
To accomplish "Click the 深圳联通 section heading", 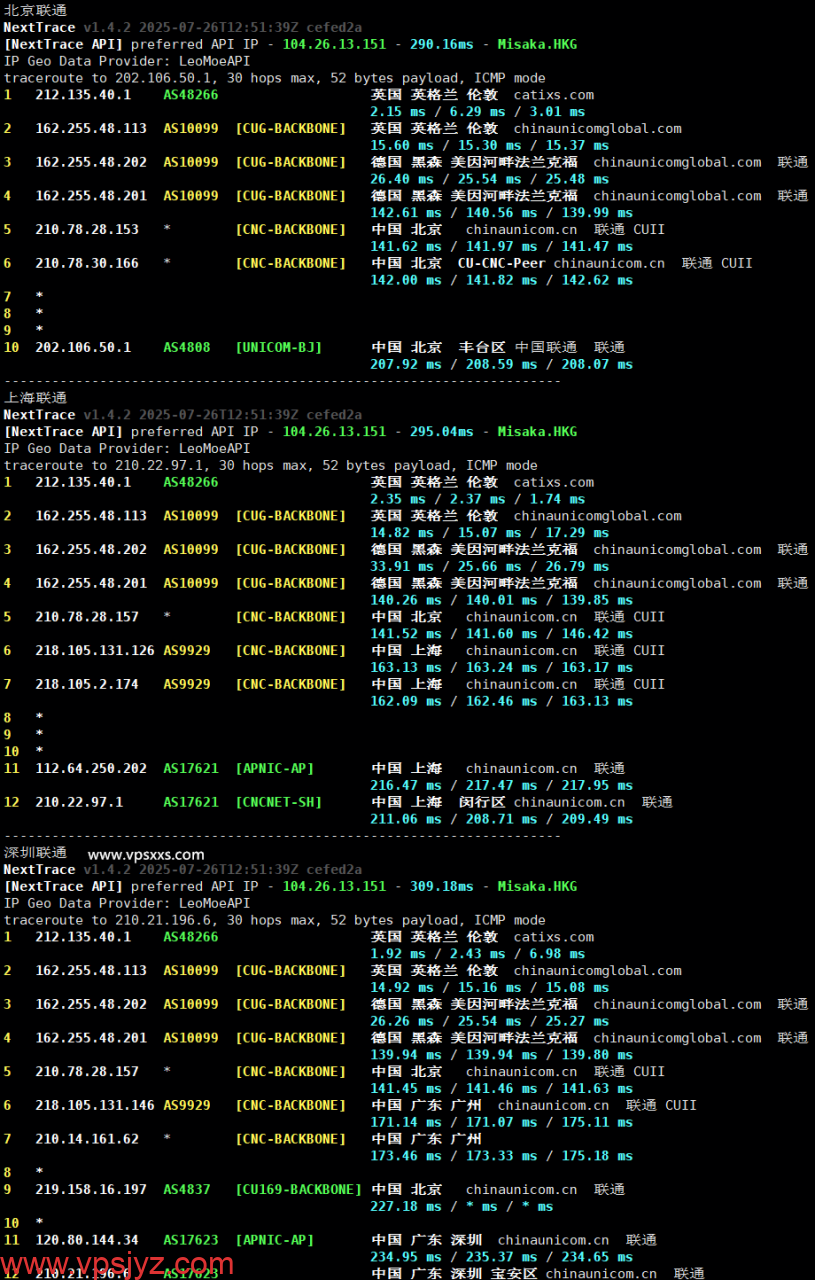I will click(35, 853).
